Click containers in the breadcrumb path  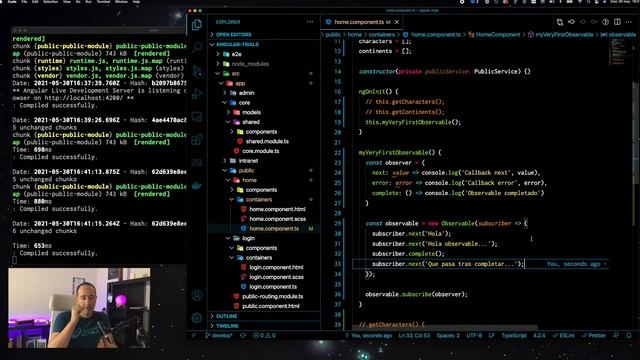pos(382,35)
